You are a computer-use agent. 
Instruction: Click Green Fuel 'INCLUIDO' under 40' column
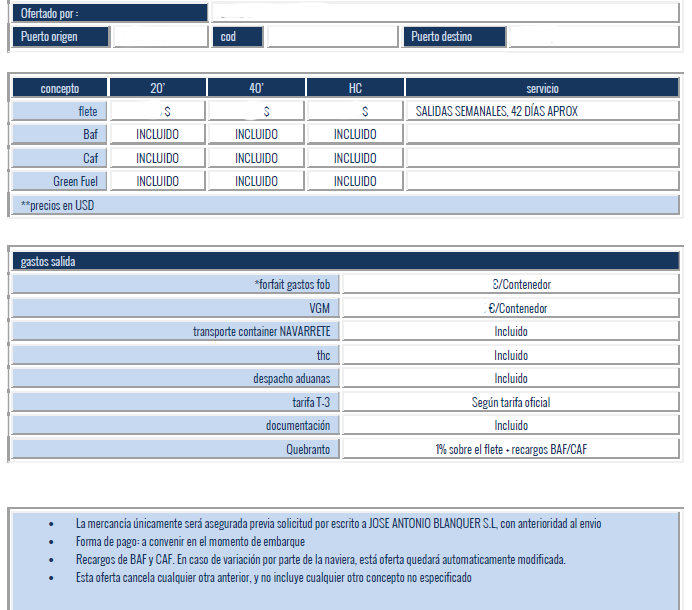coord(256,181)
